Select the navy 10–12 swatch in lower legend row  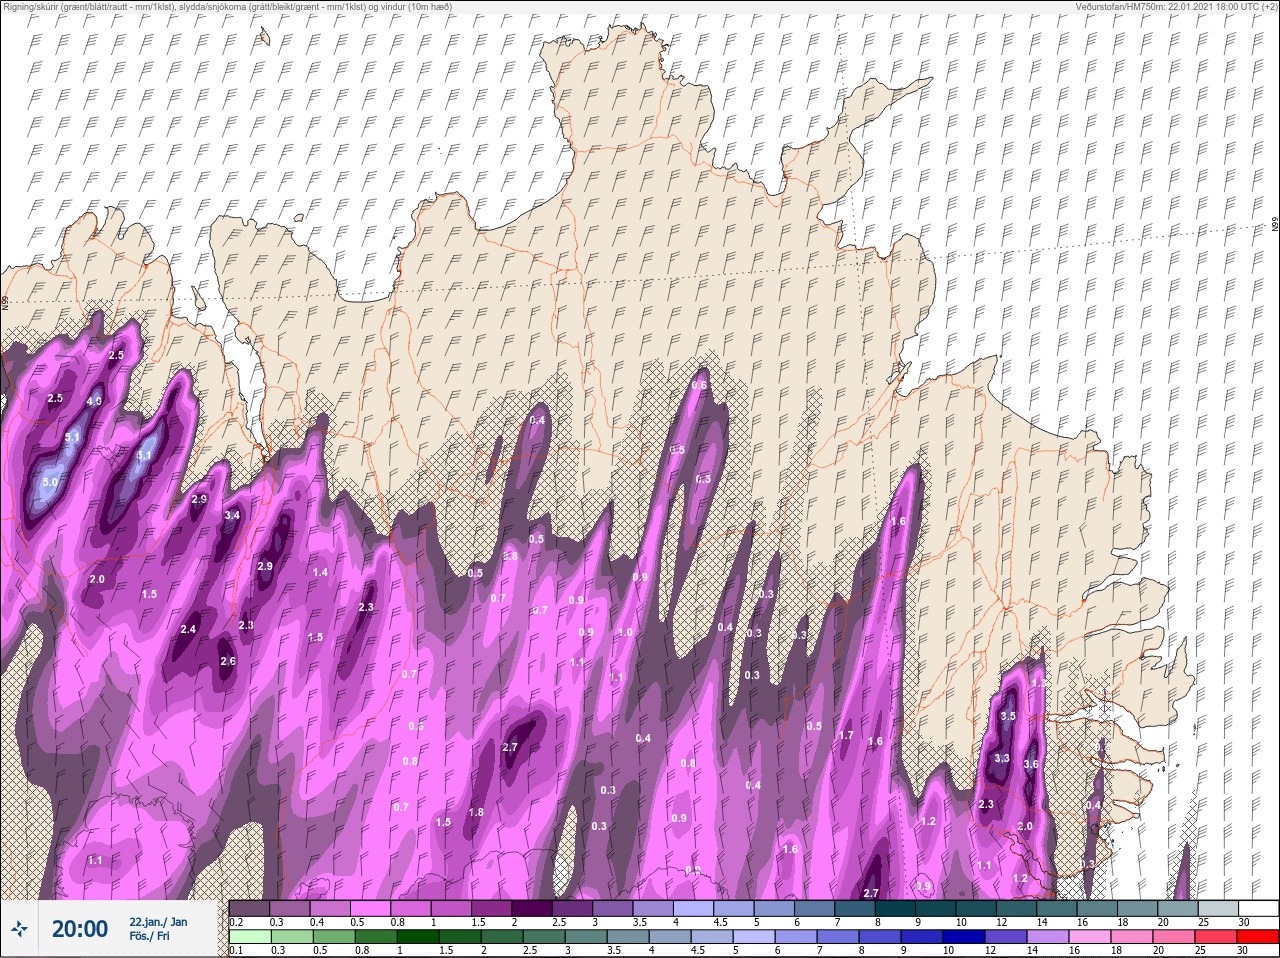tap(964, 937)
